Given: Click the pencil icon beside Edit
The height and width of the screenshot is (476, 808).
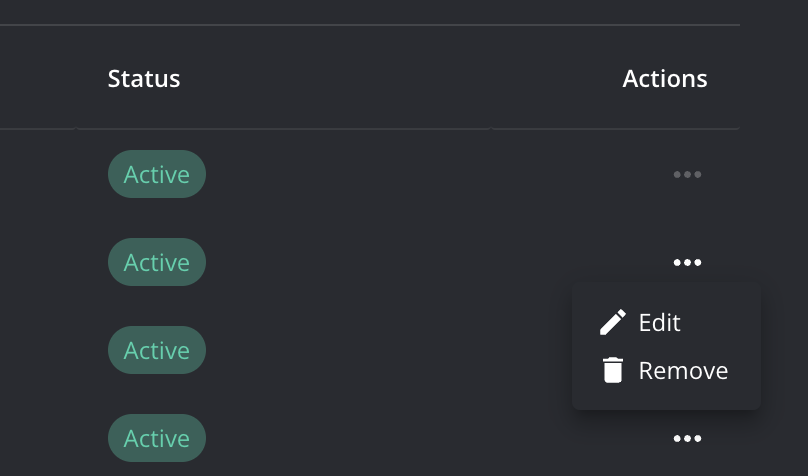Looking at the screenshot, I should click(612, 322).
